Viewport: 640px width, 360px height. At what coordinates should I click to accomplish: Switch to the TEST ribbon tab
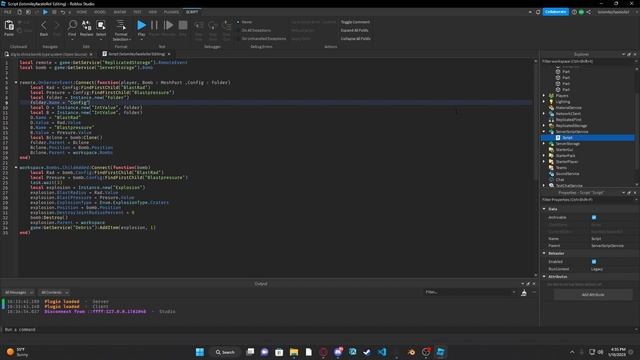(138, 12)
